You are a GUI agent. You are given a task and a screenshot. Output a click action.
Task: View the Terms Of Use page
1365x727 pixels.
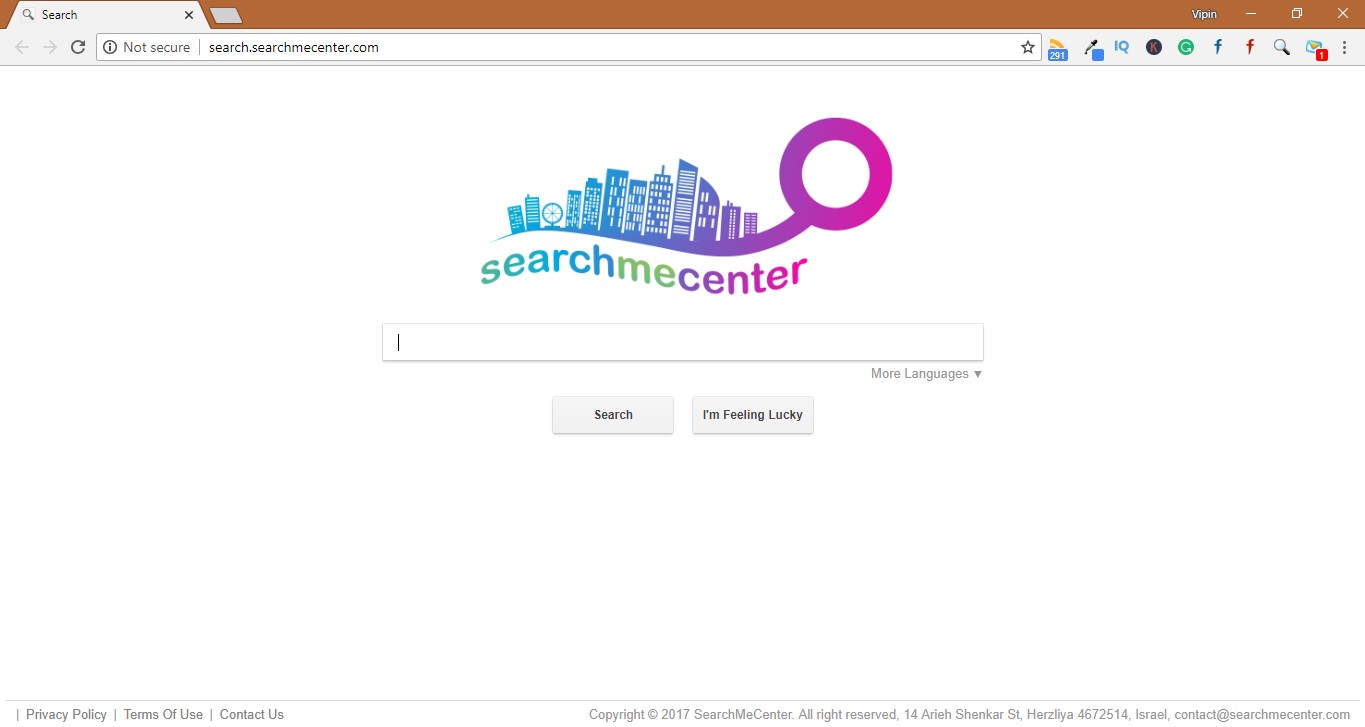tap(163, 714)
